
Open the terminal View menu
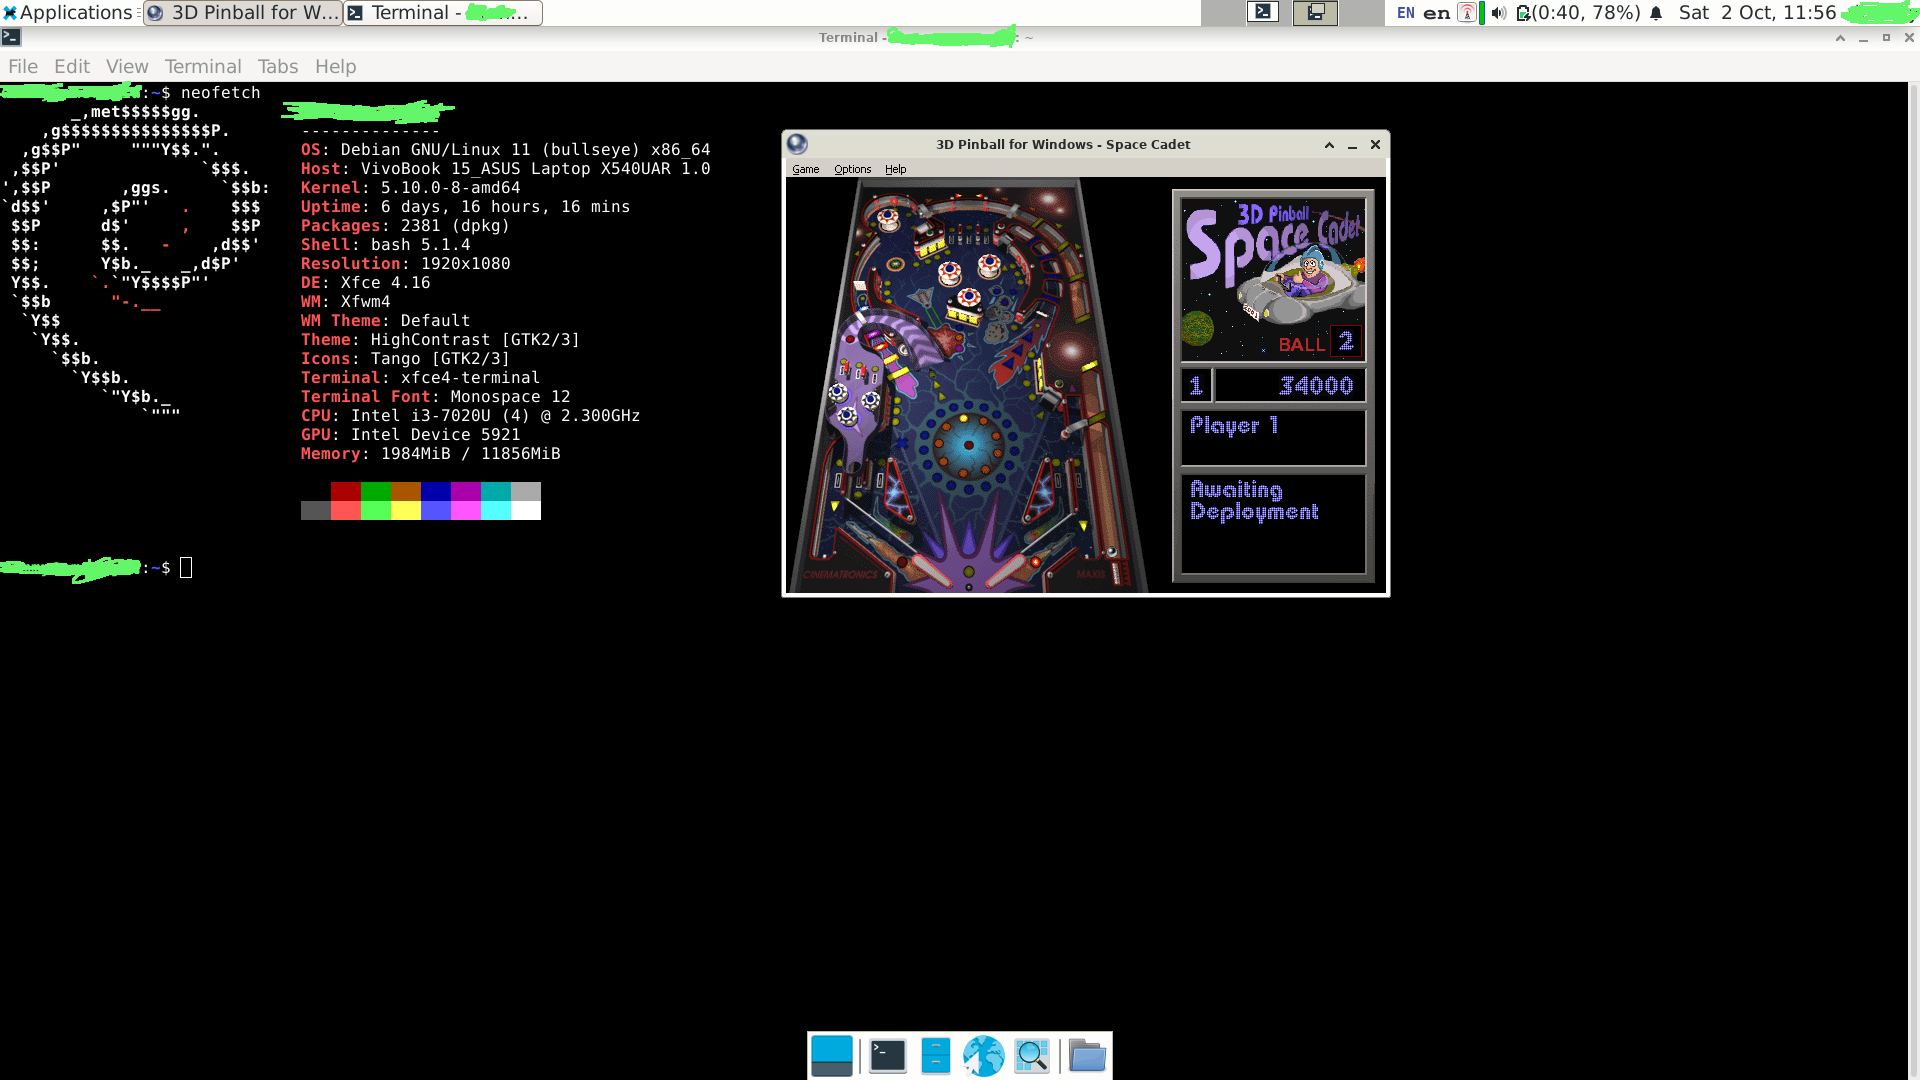pos(127,66)
